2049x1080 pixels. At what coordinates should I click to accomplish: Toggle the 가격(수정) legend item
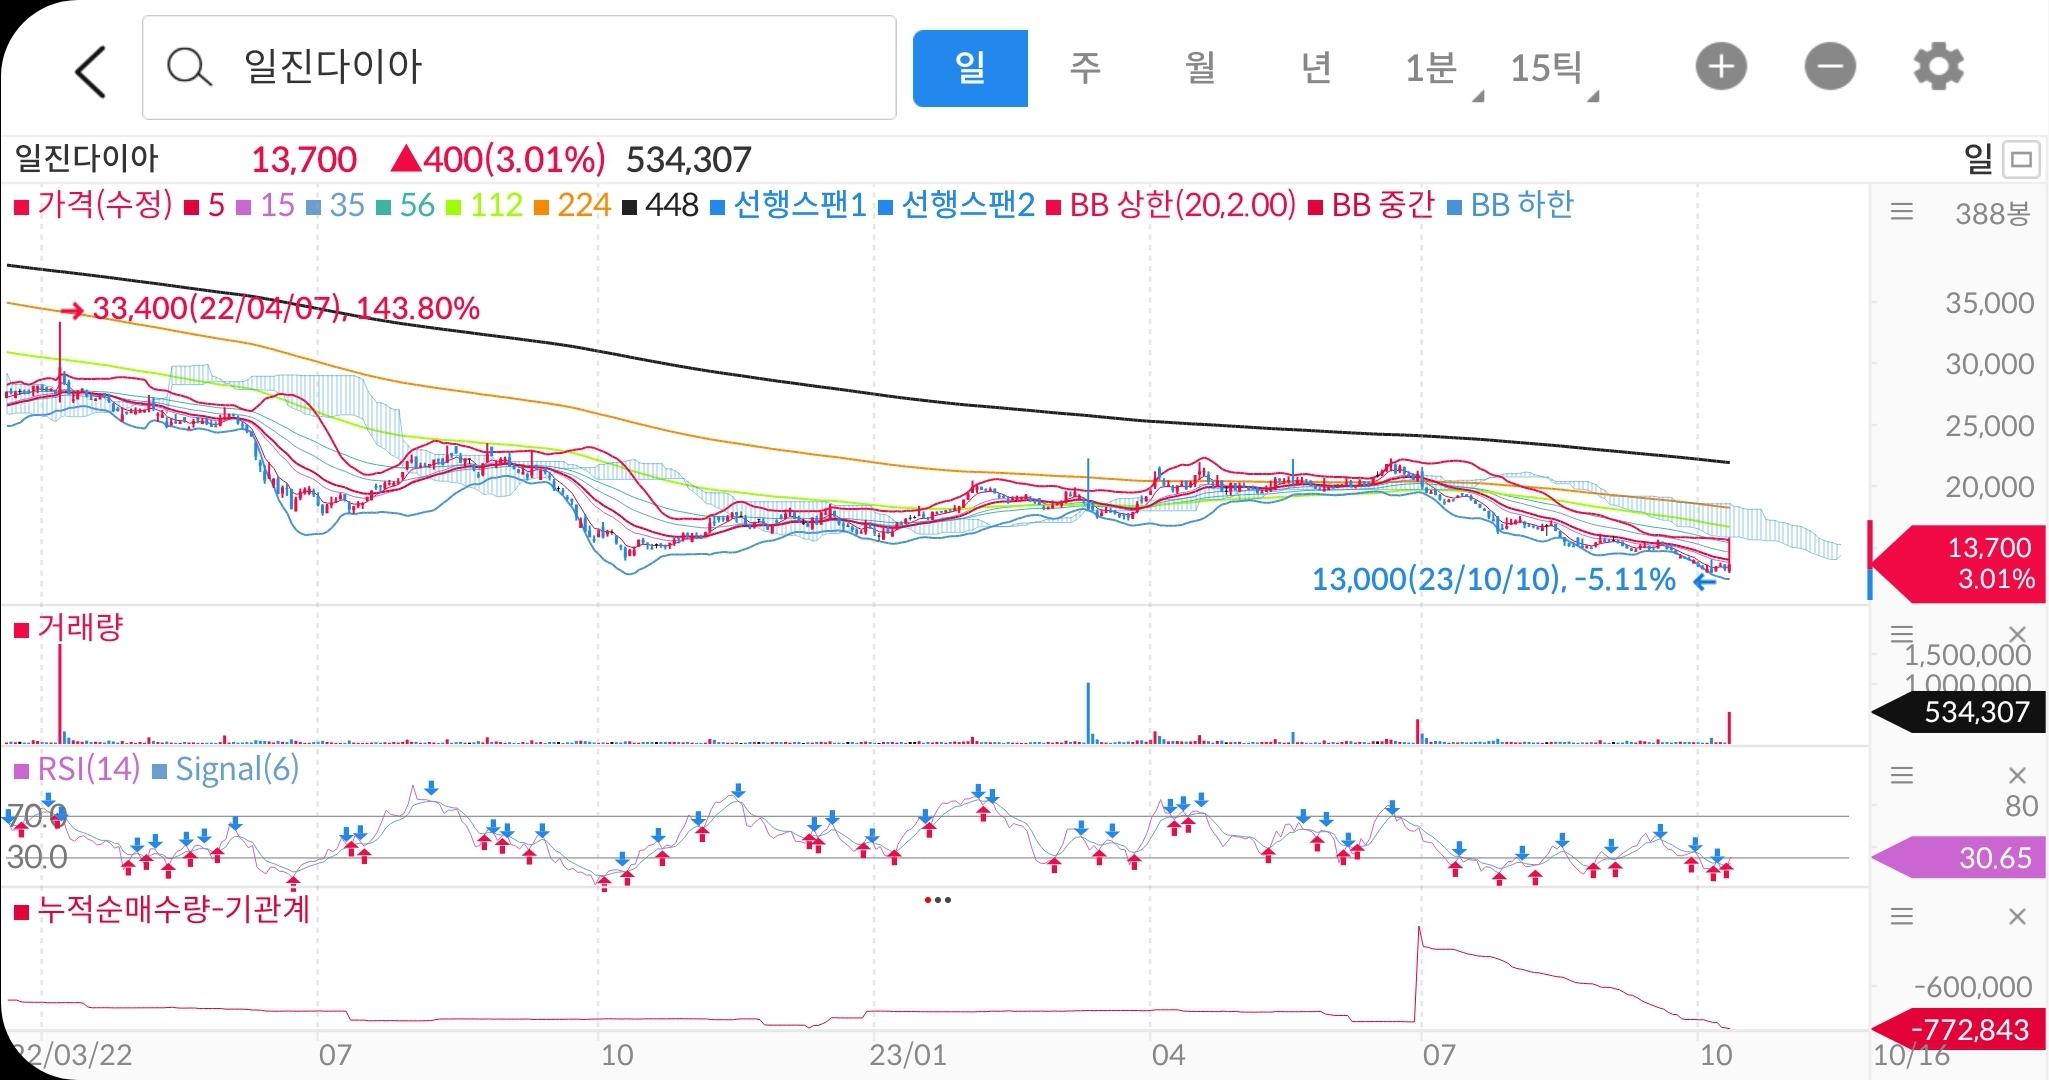click(93, 206)
